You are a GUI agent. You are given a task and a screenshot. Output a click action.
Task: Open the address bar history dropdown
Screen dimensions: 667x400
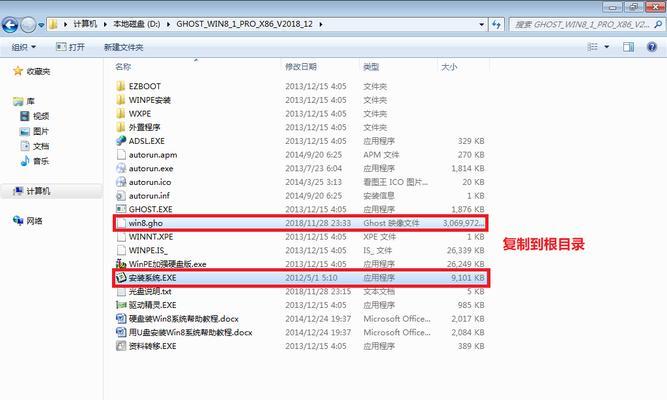[x=482, y=25]
